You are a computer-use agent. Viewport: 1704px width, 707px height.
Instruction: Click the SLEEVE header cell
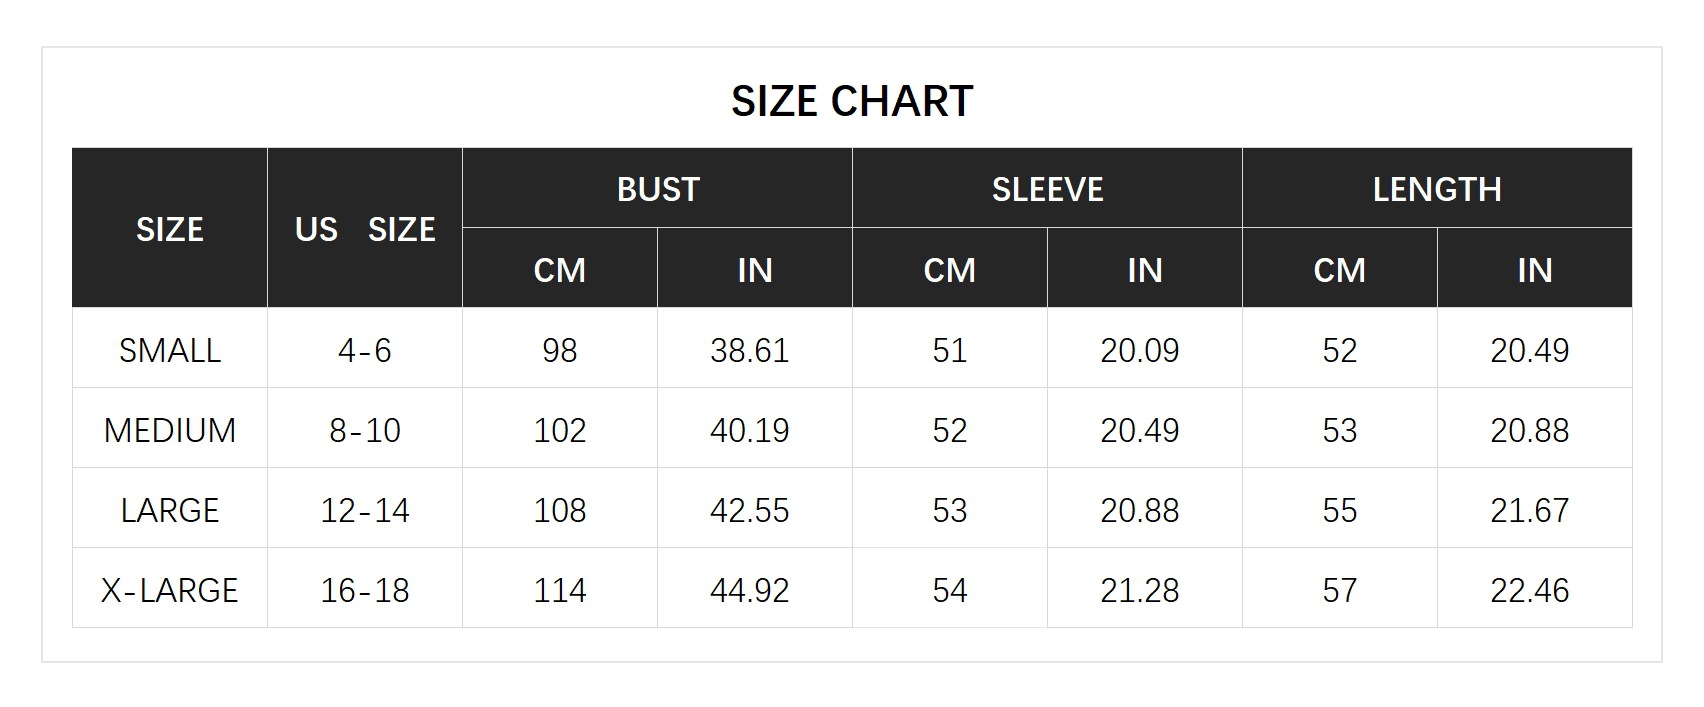pos(1047,189)
